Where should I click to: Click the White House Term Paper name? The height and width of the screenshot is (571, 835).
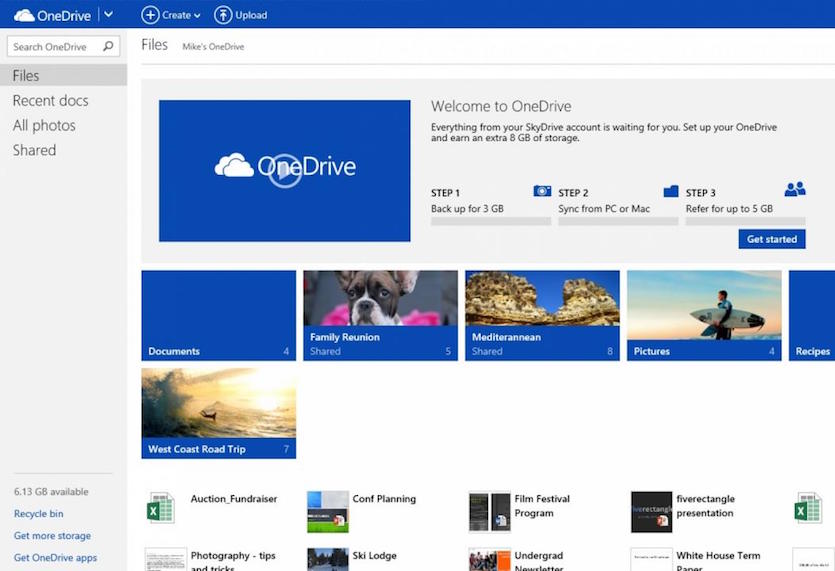coord(718,562)
